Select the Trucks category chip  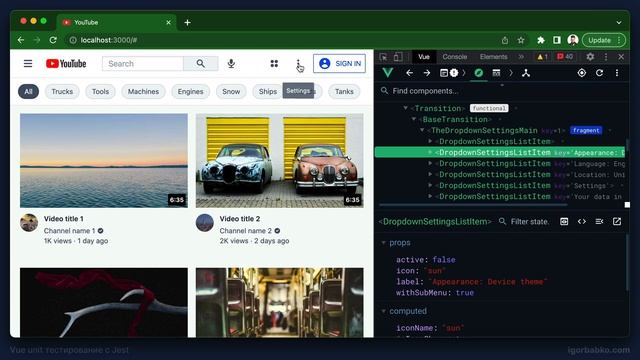coord(62,91)
